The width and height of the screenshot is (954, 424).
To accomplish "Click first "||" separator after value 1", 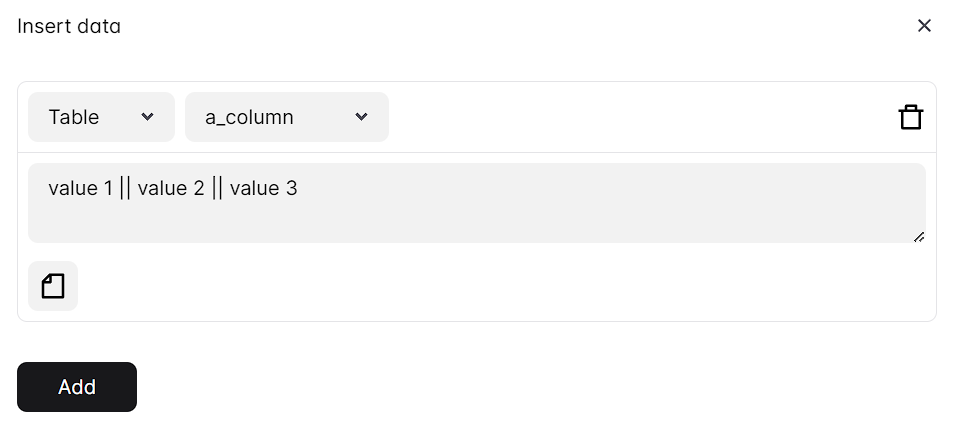I will (x=125, y=188).
